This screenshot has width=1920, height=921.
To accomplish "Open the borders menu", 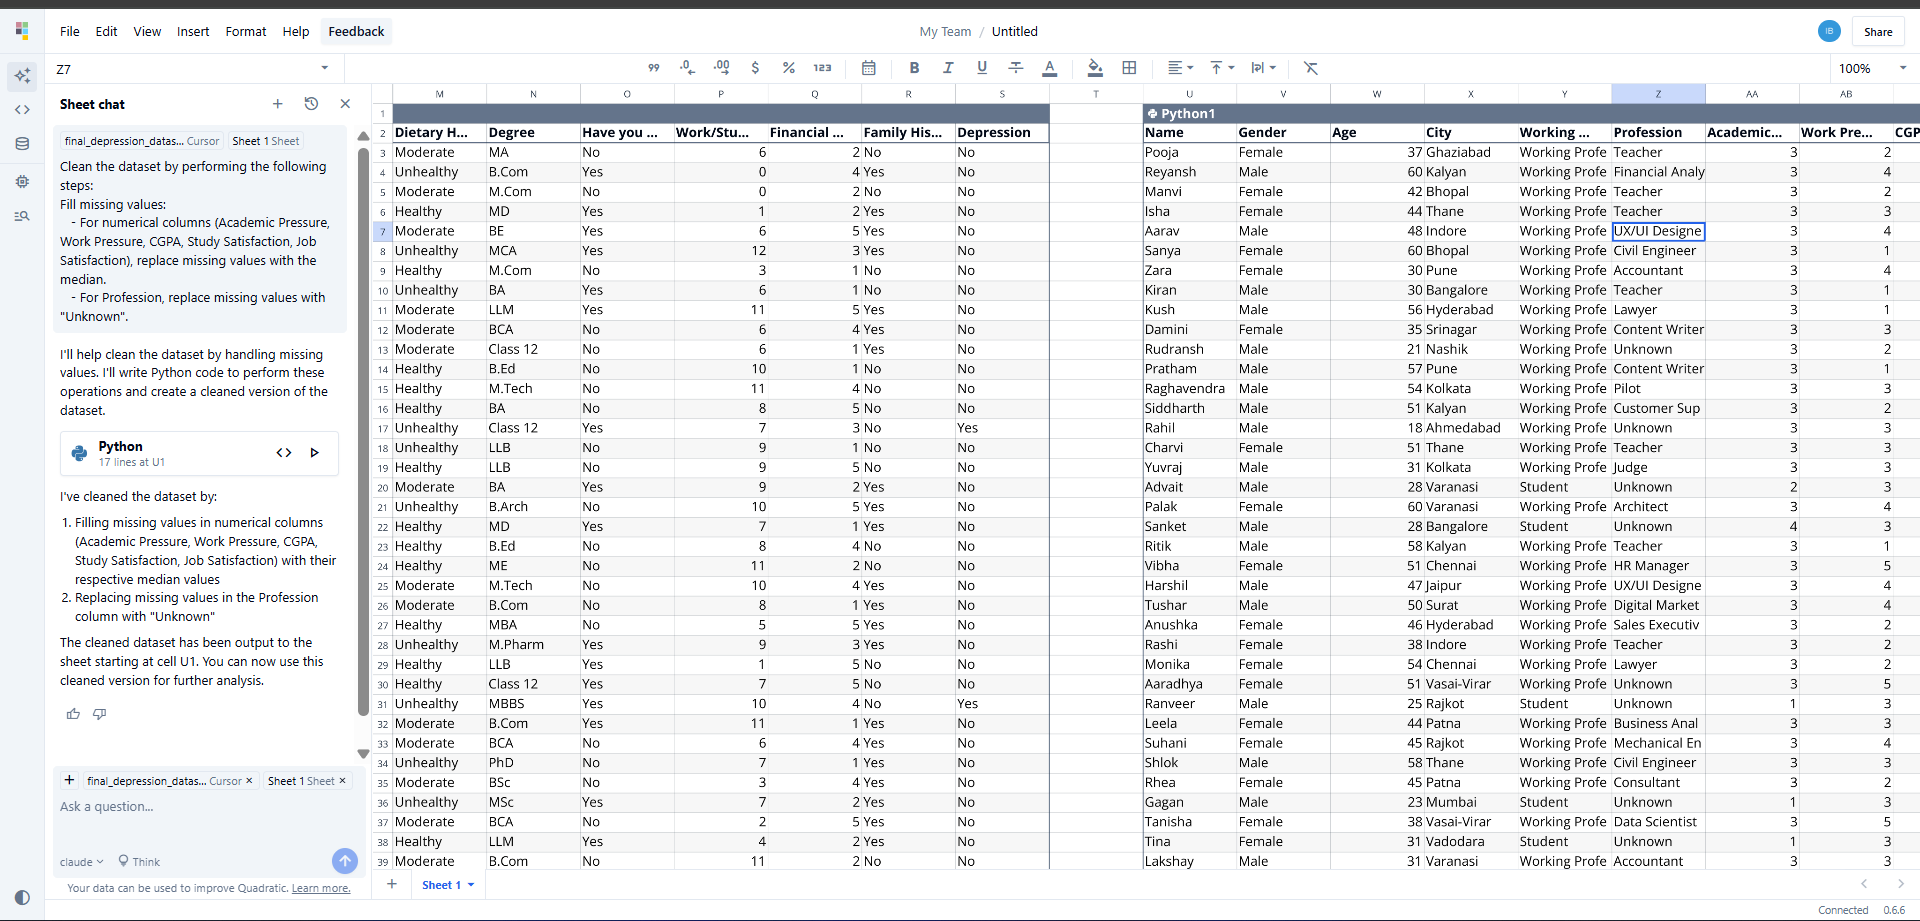I will [x=1129, y=68].
